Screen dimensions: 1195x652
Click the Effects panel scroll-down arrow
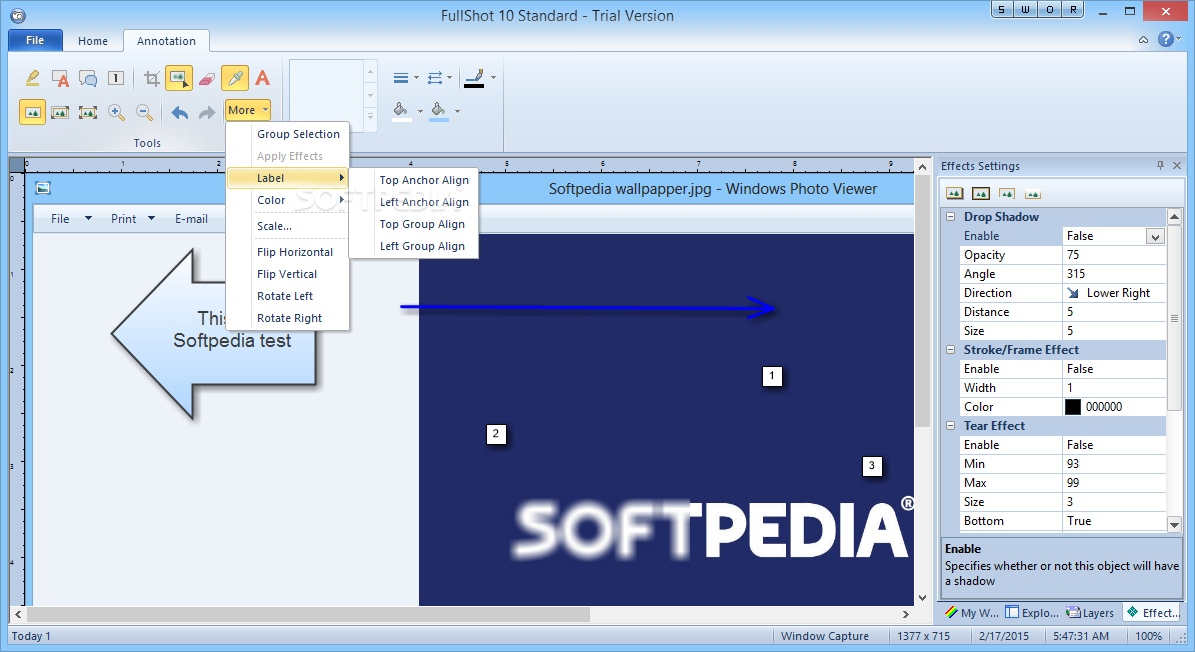coord(1174,524)
